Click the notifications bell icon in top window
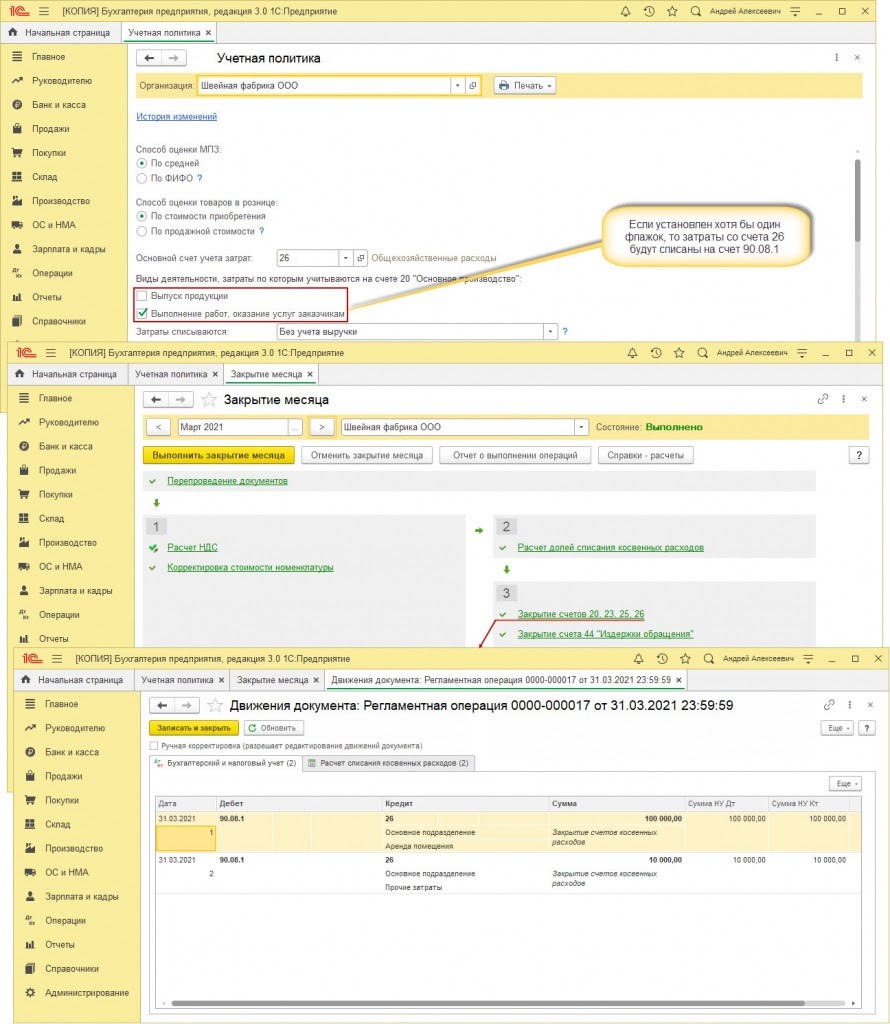The image size is (890, 1024). point(625,10)
